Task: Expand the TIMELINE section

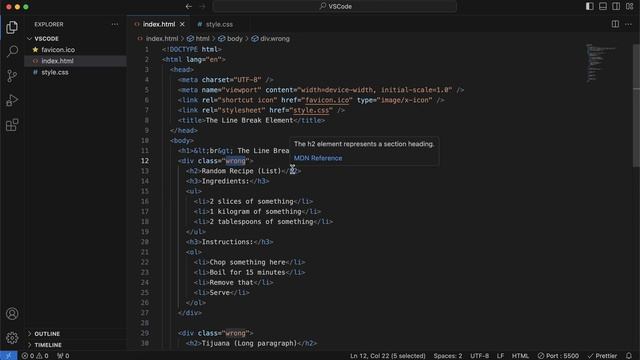Action: [x=48, y=345]
